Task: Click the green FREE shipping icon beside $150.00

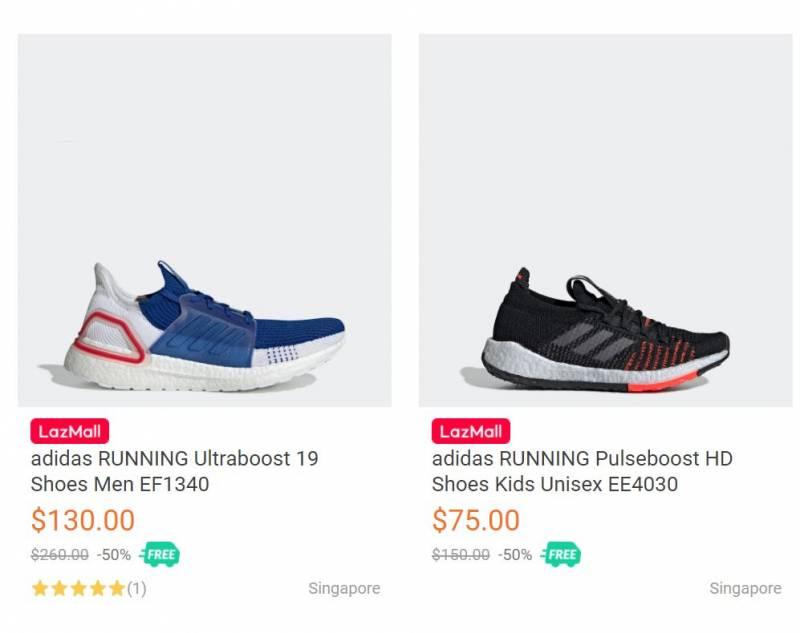Action: coord(561,554)
